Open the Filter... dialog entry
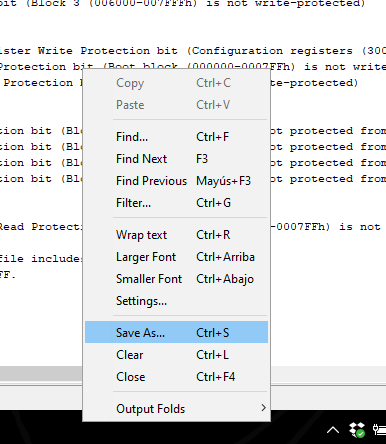The width and height of the screenshot is (386, 444). click(x=176, y=203)
